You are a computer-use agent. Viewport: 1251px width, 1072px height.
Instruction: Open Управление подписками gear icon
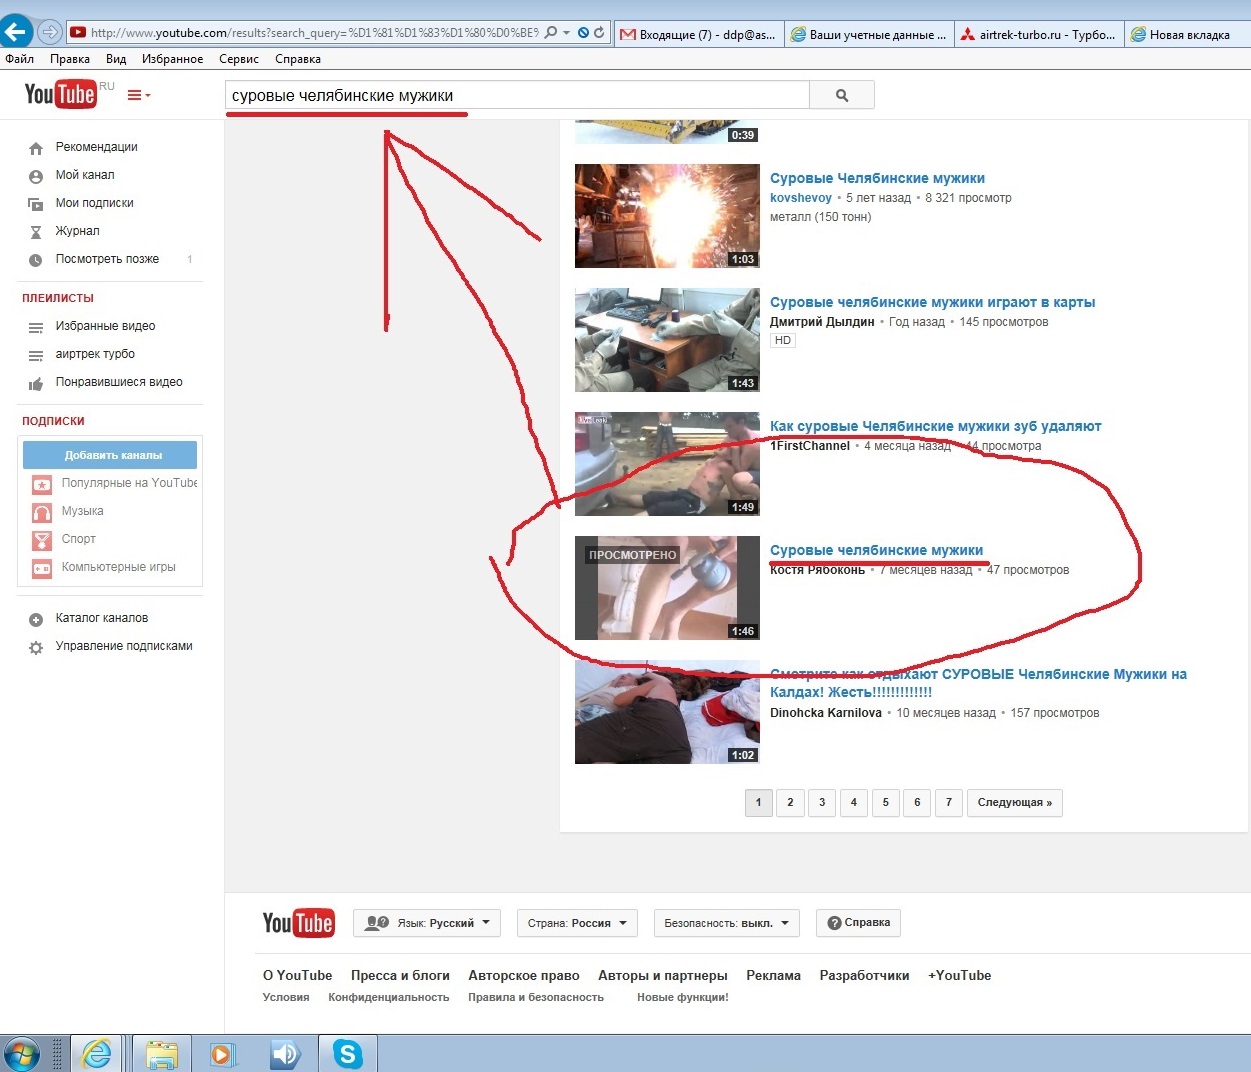pos(36,647)
